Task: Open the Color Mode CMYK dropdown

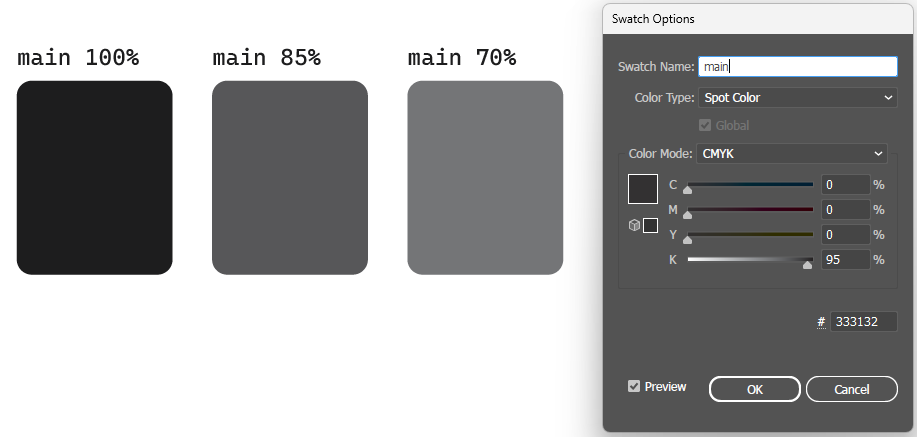Action: [x=792, y=154]
